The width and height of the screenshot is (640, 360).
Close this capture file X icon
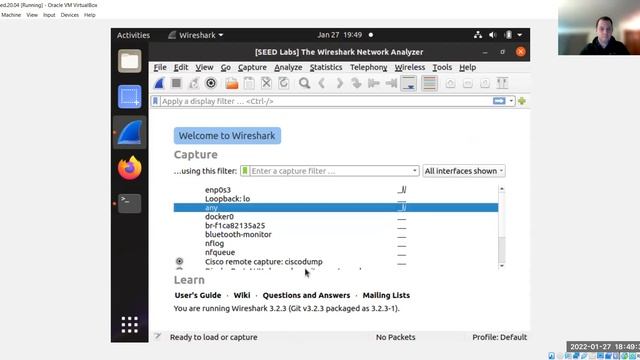coord(266,83)
